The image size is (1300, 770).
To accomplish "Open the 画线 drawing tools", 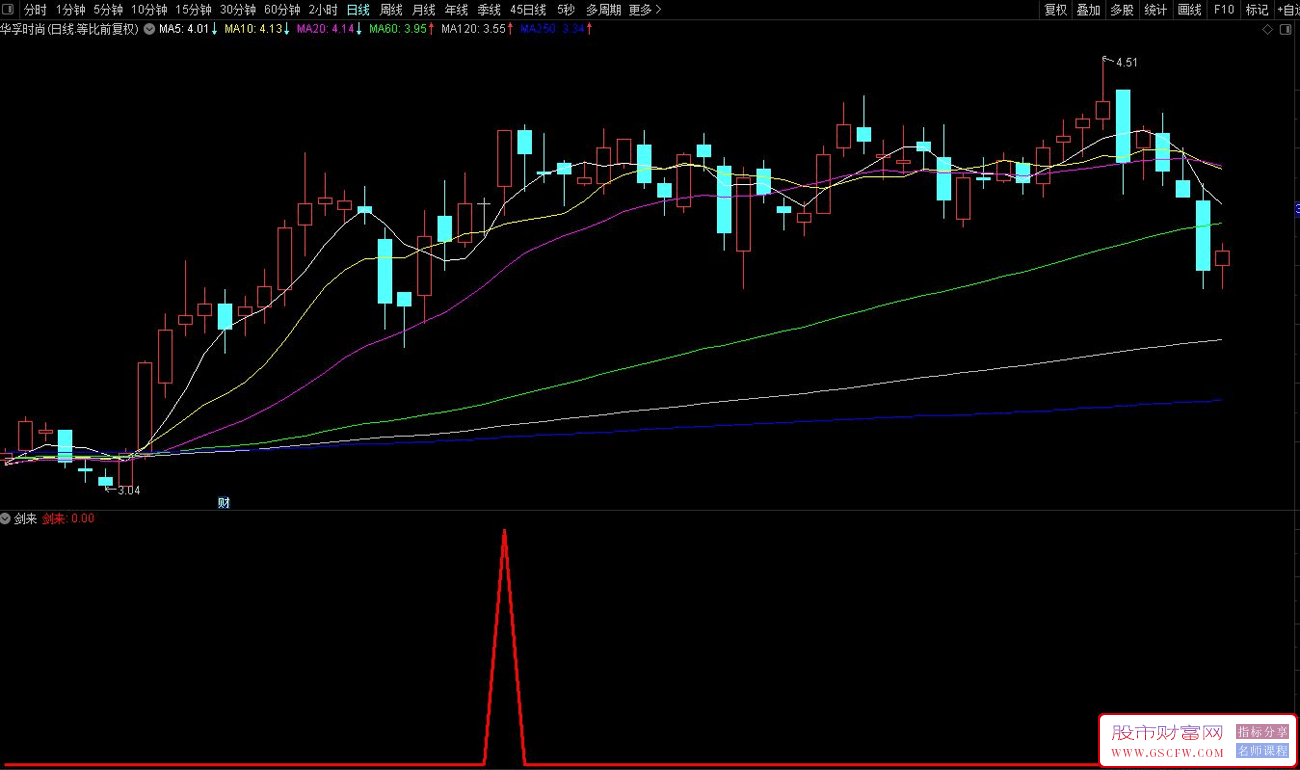I will coord(1189,10).
